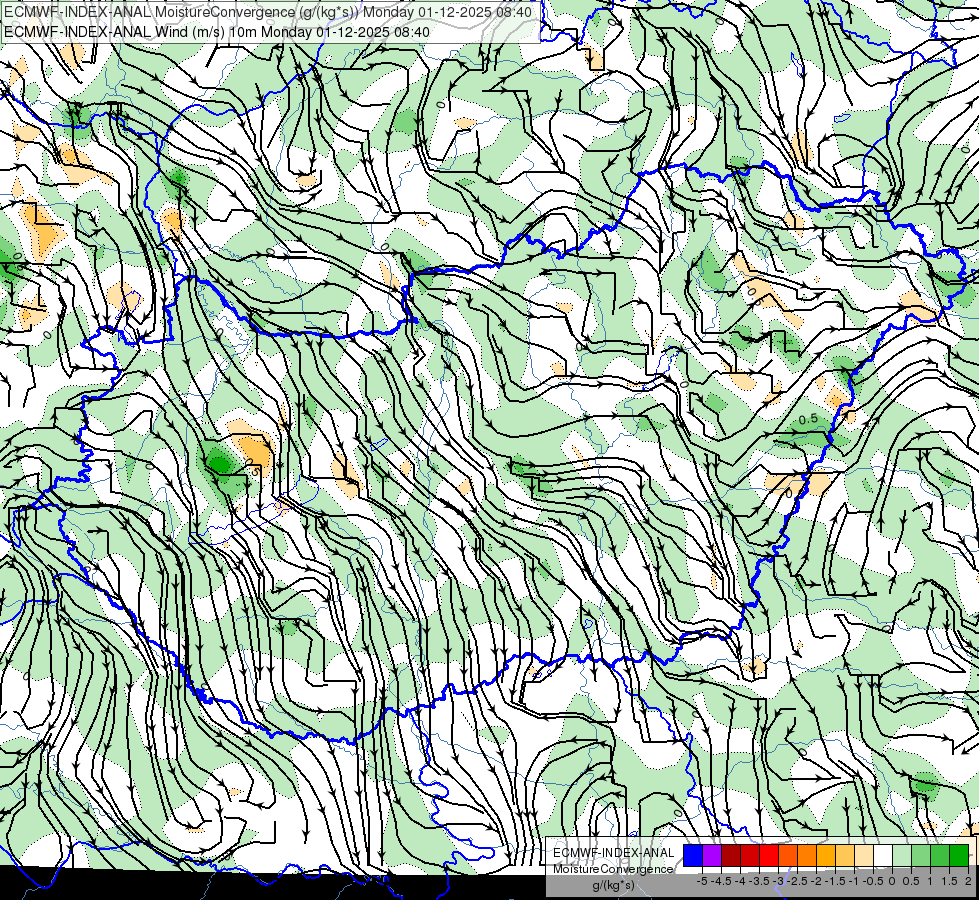Click the Wind (m/s) 10m title line
The width and height of the screenshot is (979, 900).
[217, 32]
